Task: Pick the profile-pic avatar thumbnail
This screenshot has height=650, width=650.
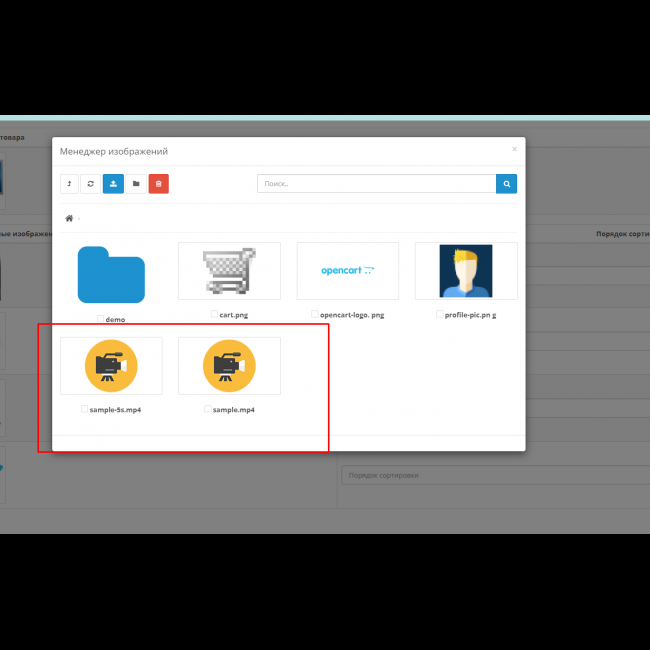Action: point(466,271)
